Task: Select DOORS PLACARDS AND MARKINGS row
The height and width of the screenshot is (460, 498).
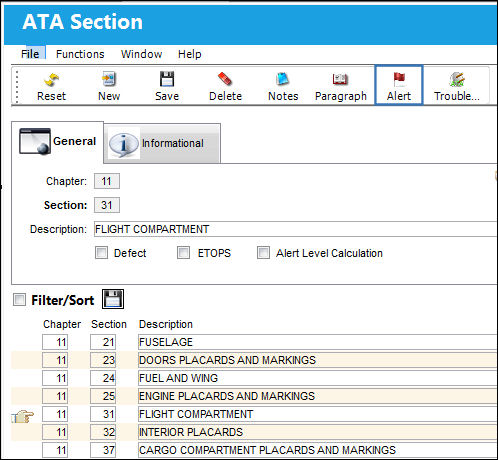Action: coord(318,360)
